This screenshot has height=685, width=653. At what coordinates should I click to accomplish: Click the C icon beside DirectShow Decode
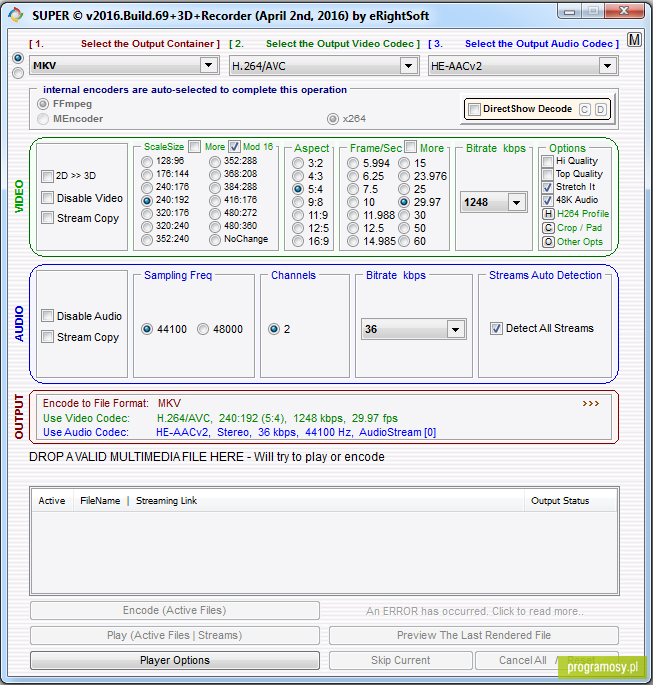point(584,109)
